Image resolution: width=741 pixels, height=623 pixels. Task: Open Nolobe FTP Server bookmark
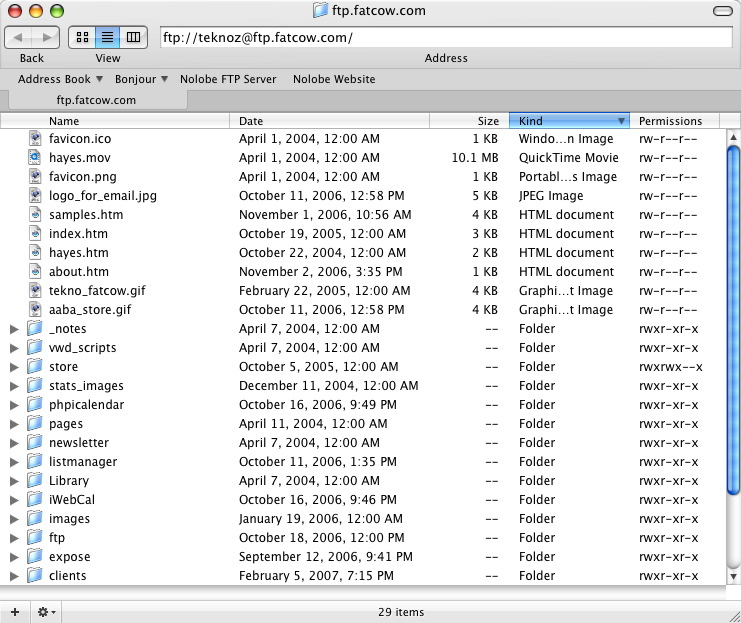click(x=228, y=79)
